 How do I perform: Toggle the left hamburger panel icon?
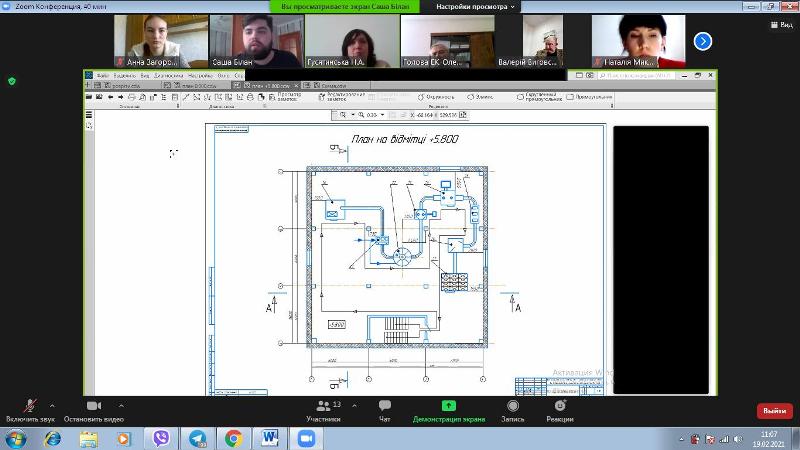click(89, 115)
